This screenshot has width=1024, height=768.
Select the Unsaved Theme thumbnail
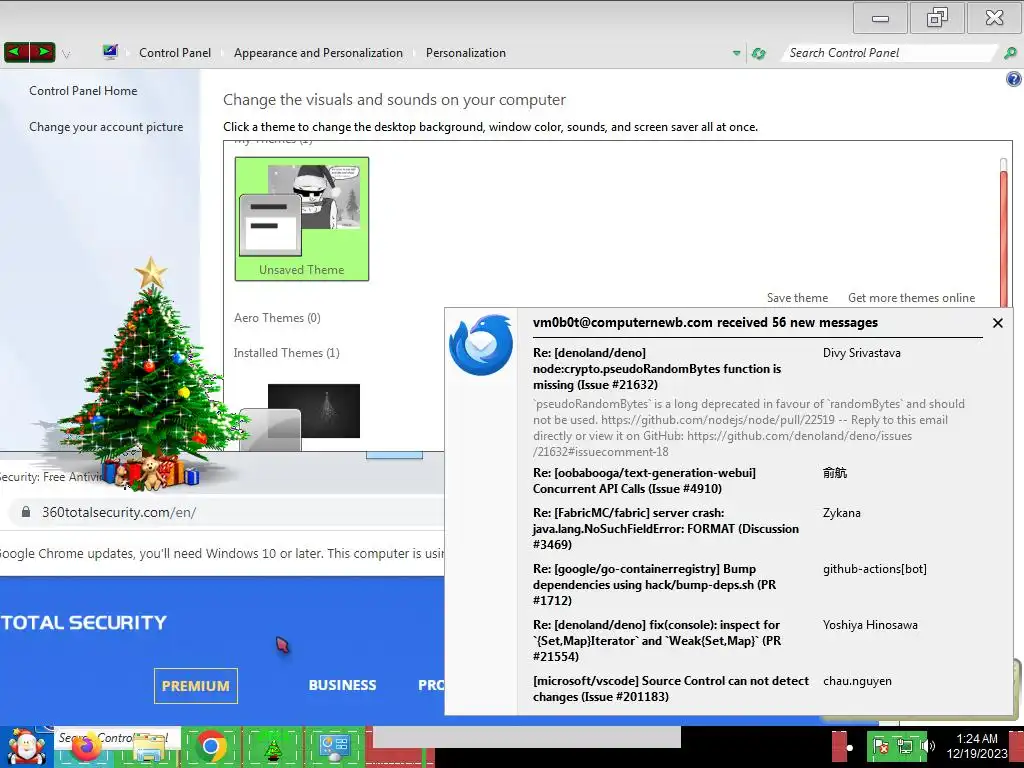pos(302,219)
